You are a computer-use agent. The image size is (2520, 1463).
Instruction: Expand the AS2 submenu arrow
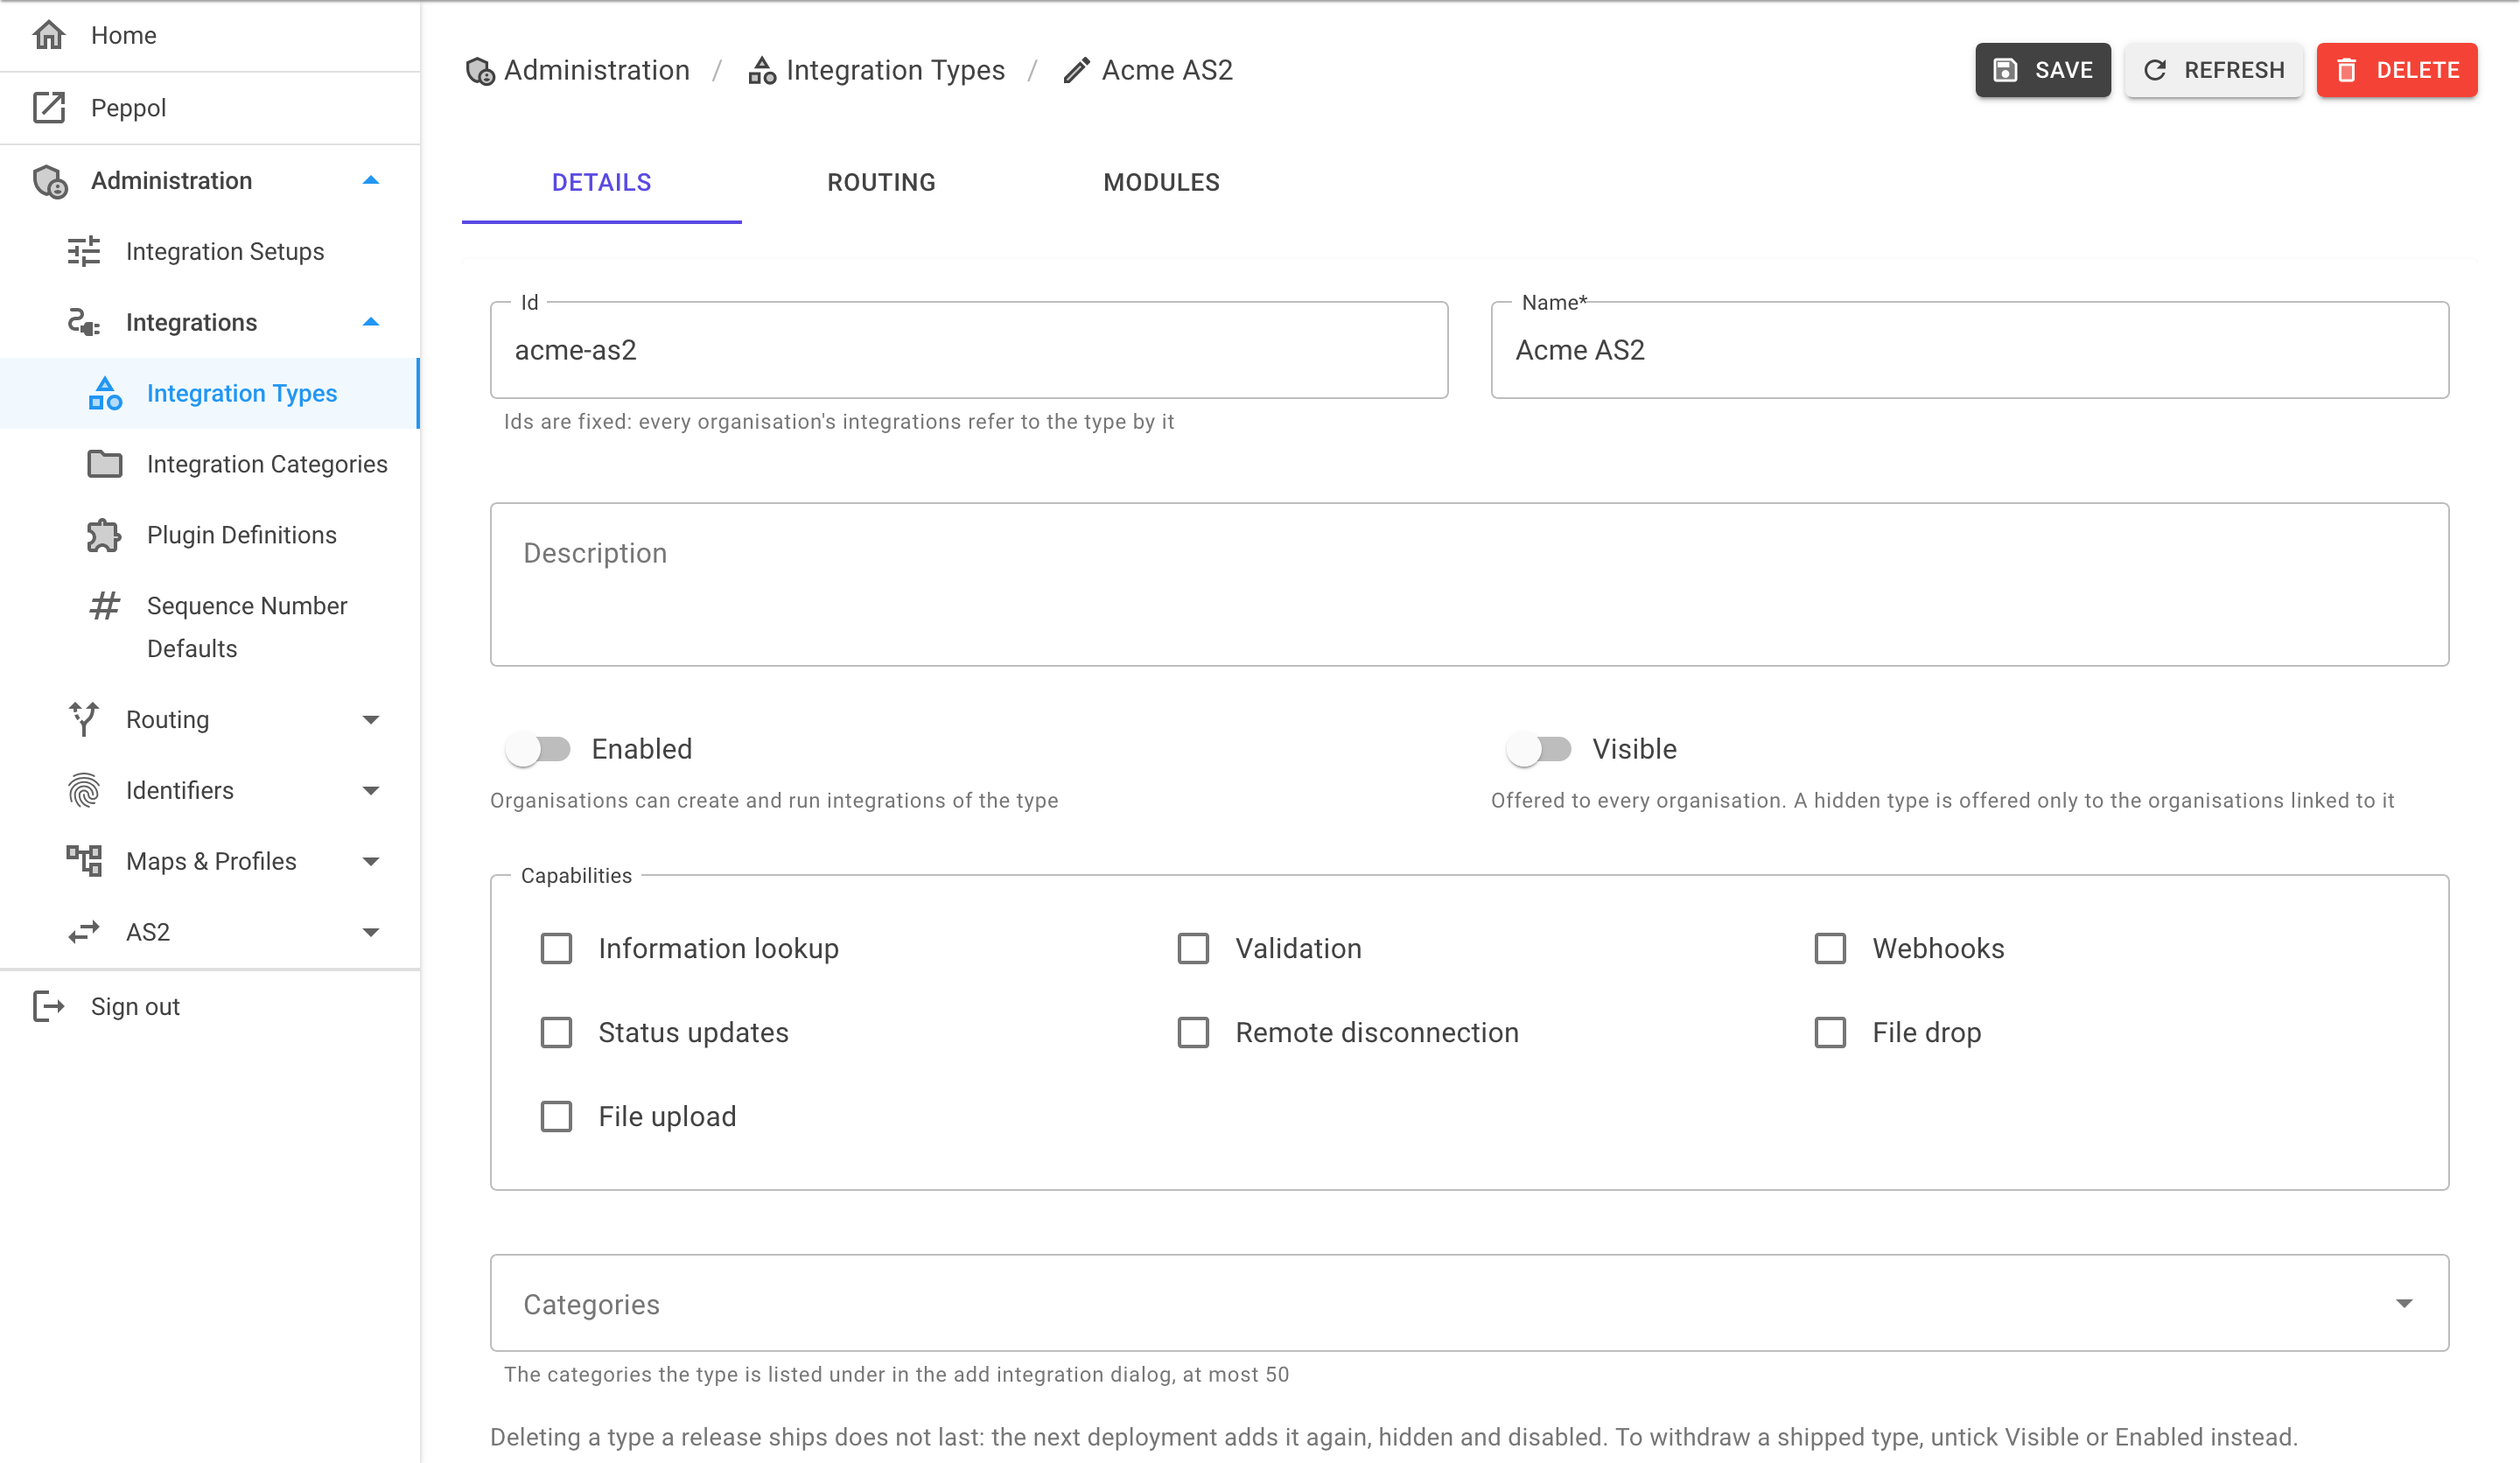pos(371,933)
